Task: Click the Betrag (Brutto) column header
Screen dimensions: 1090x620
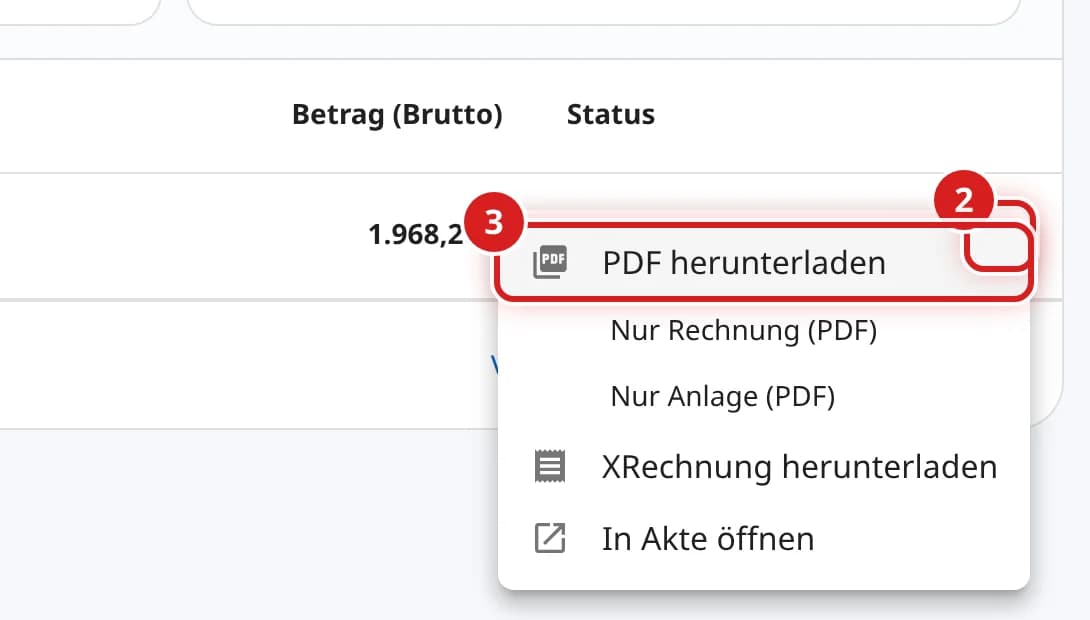Action: (397, 115)
